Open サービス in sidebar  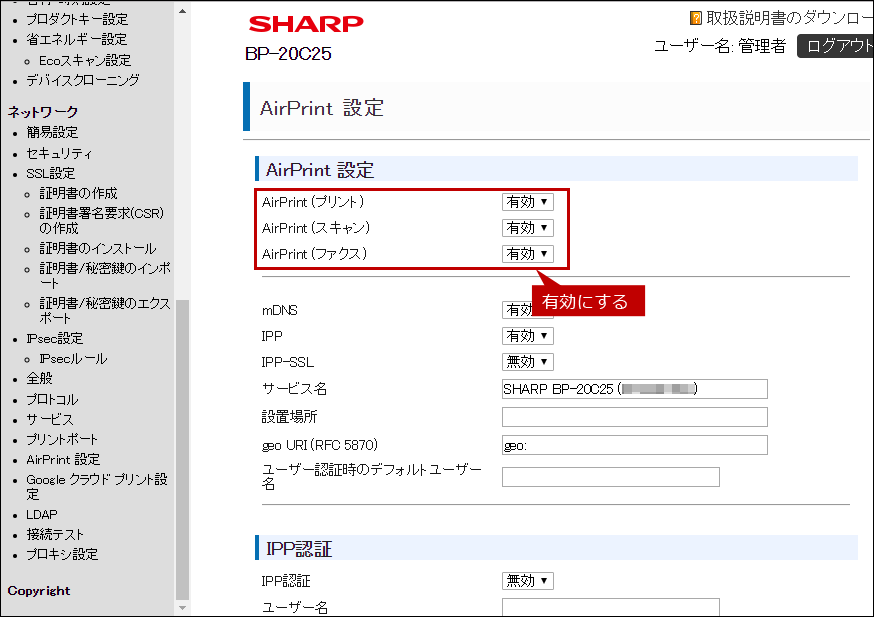[50, 420]
